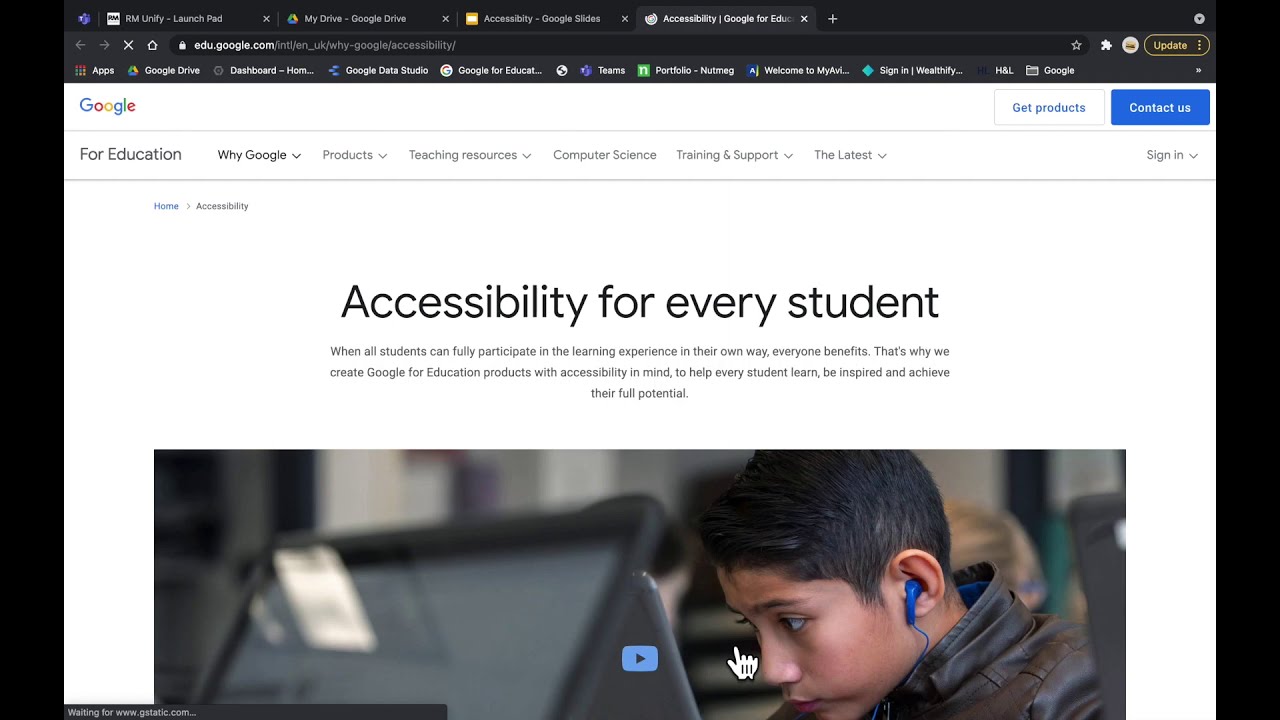Close the Accessibility Google for Education tab

pos(804,18)
